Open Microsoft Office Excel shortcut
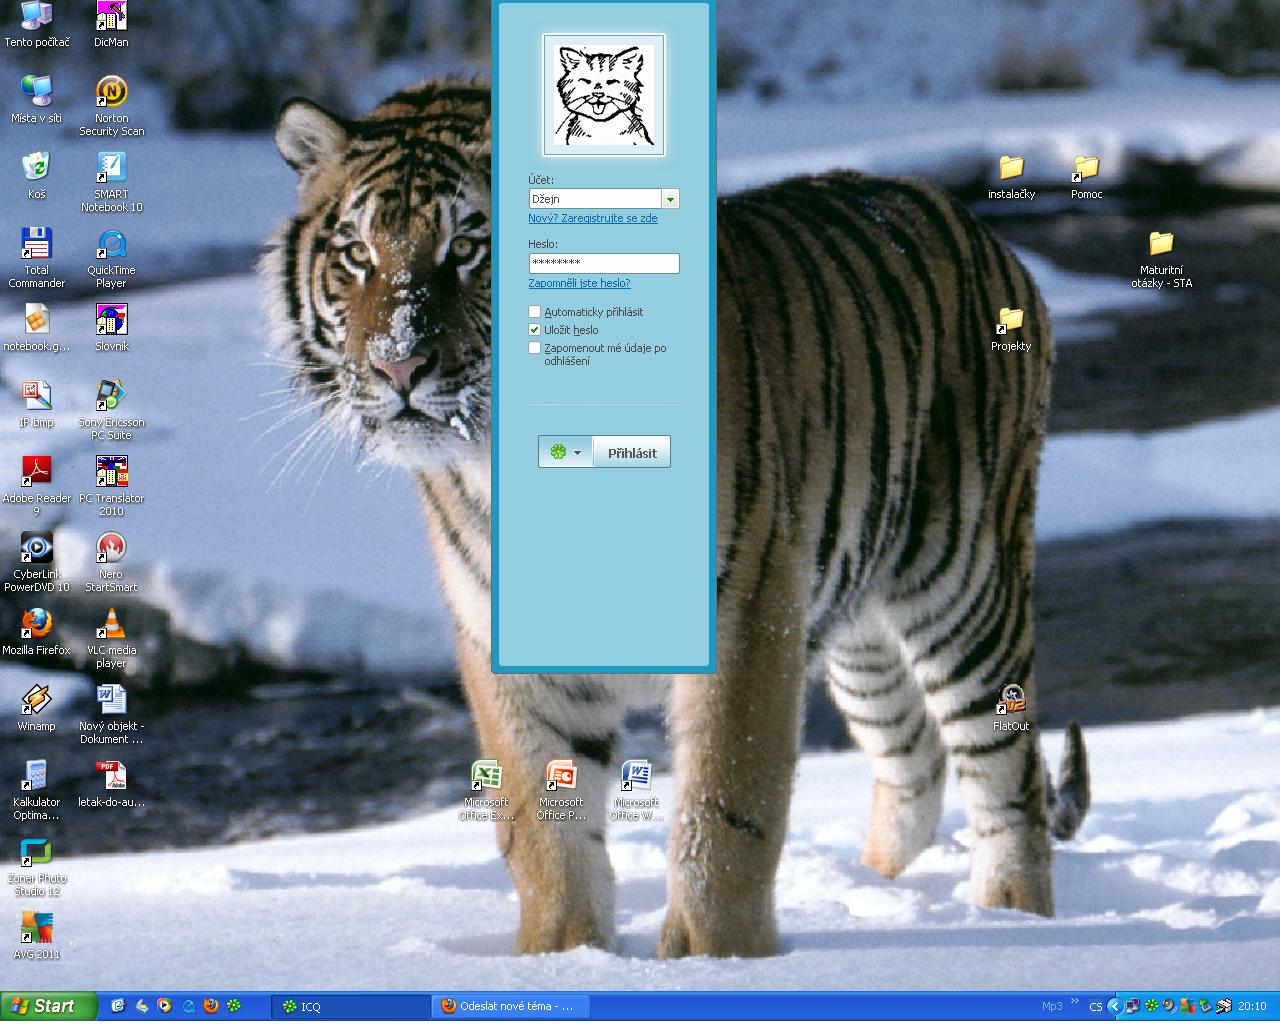Image resolution: width=1280 pixels, height=1024 pixels. [486, 777]
